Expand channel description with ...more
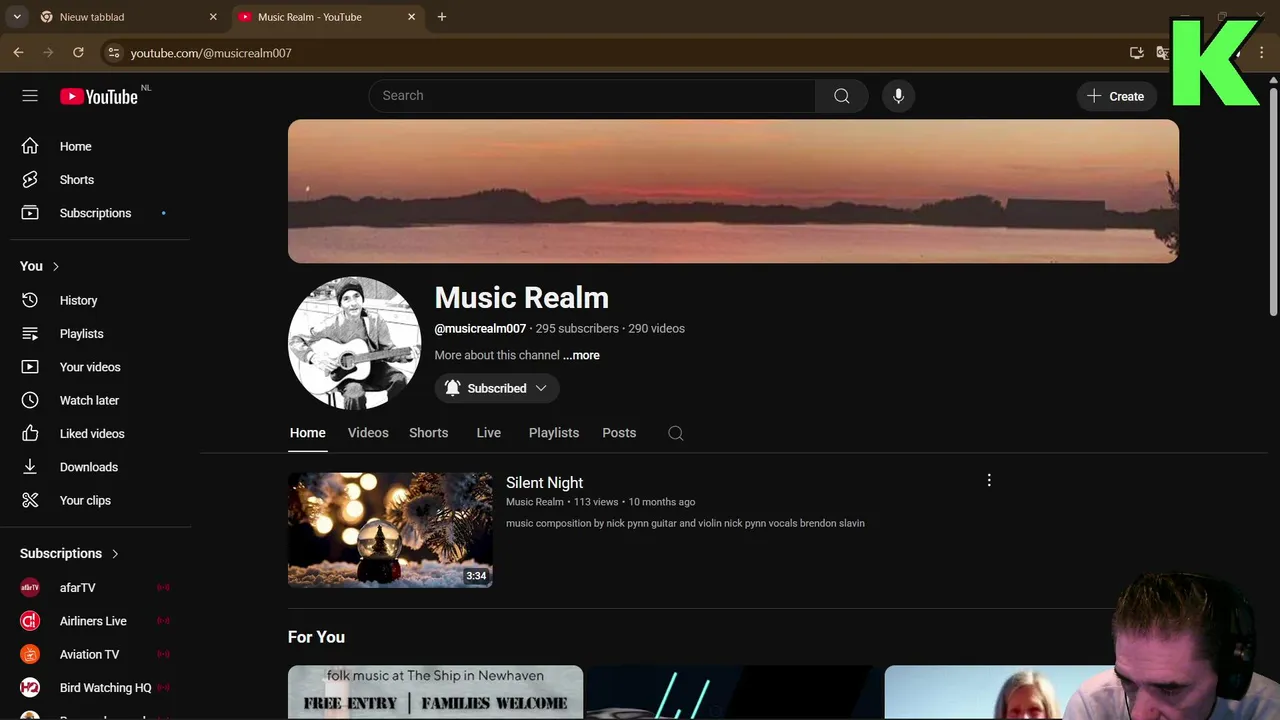Viewport: 1280px width, 720px height. pos(581,355)
